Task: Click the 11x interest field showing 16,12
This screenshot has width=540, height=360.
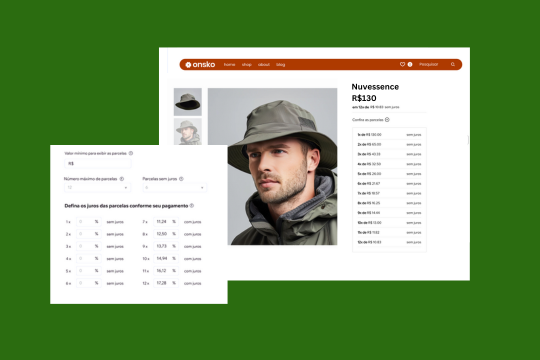Action: (166, 271)
